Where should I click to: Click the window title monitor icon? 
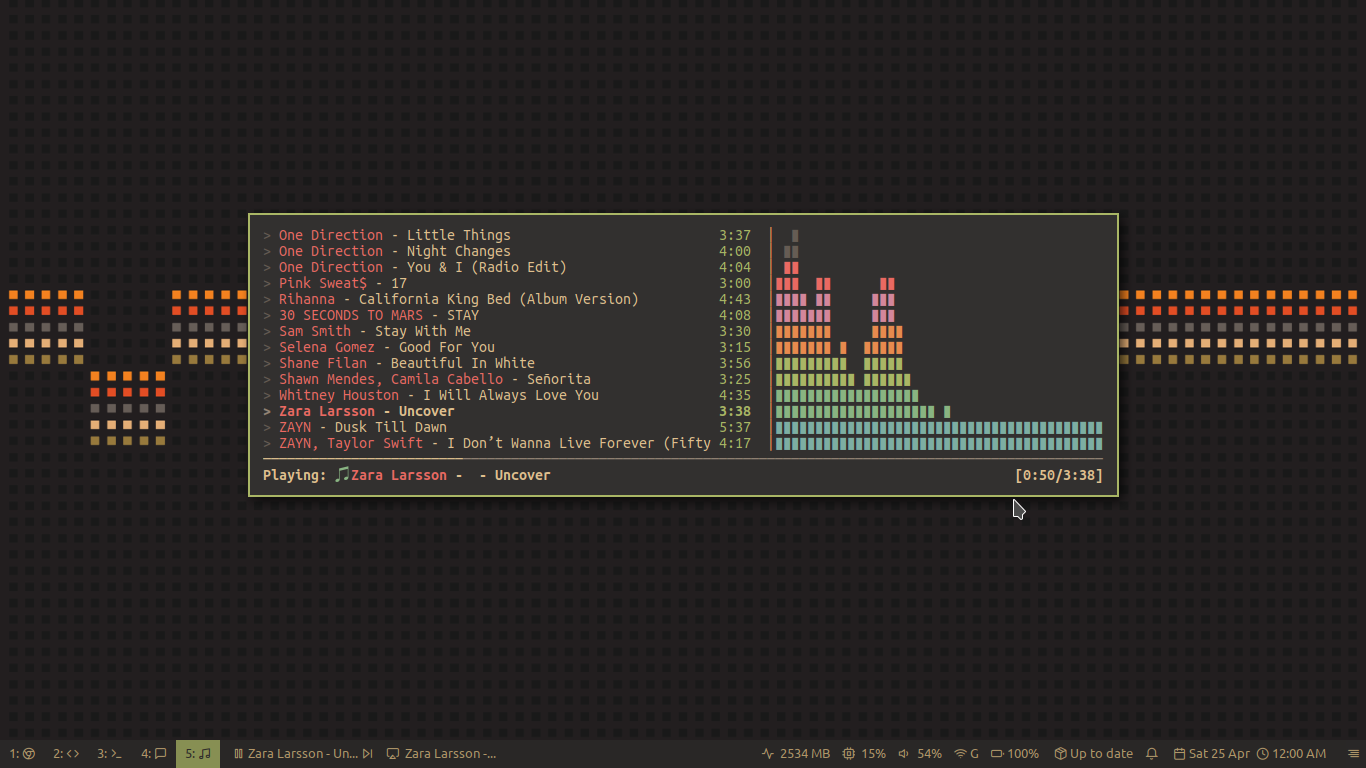pyautogui.click(x=393, y=754)
